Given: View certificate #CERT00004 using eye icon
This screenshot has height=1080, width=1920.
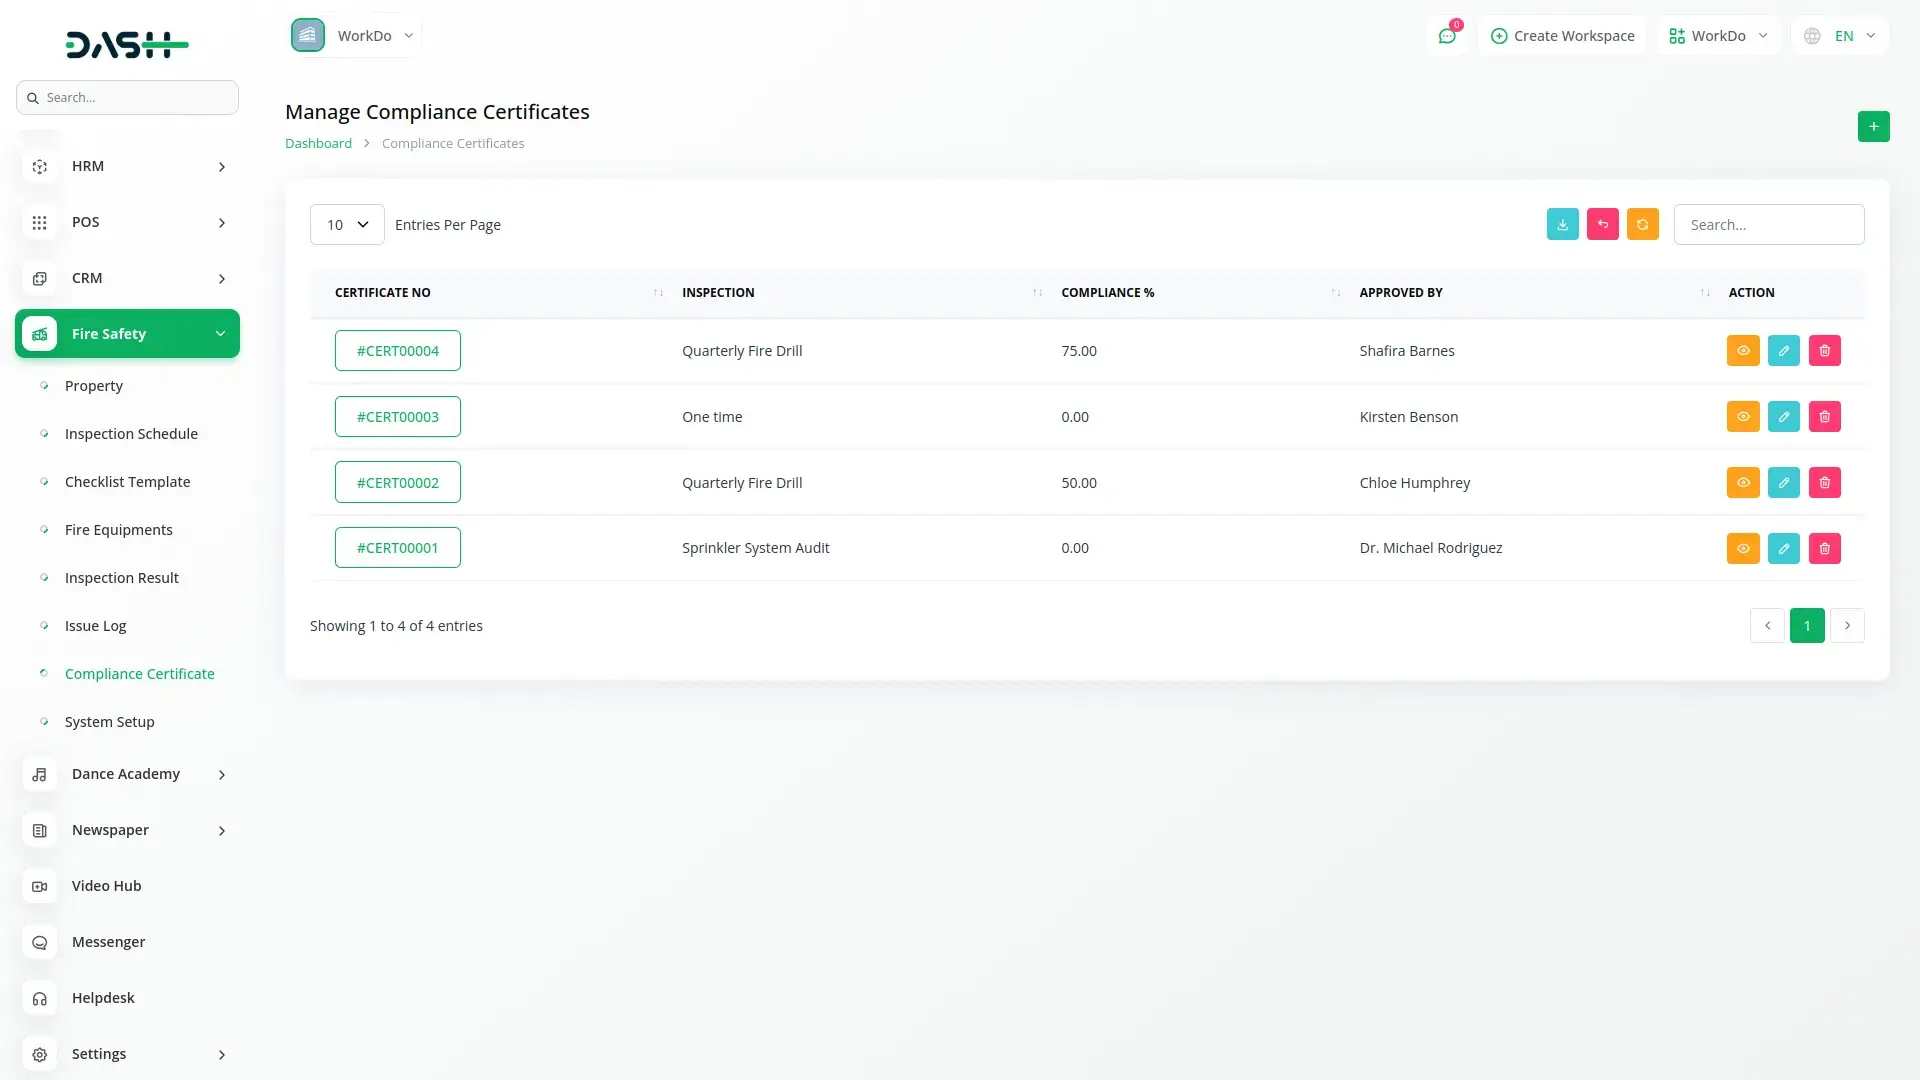Looking at the screenshot, I should point(1742,351).
